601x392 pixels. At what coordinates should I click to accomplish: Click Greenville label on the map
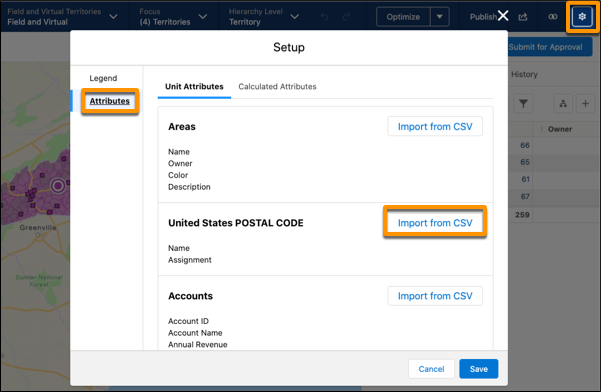point(38,228)
